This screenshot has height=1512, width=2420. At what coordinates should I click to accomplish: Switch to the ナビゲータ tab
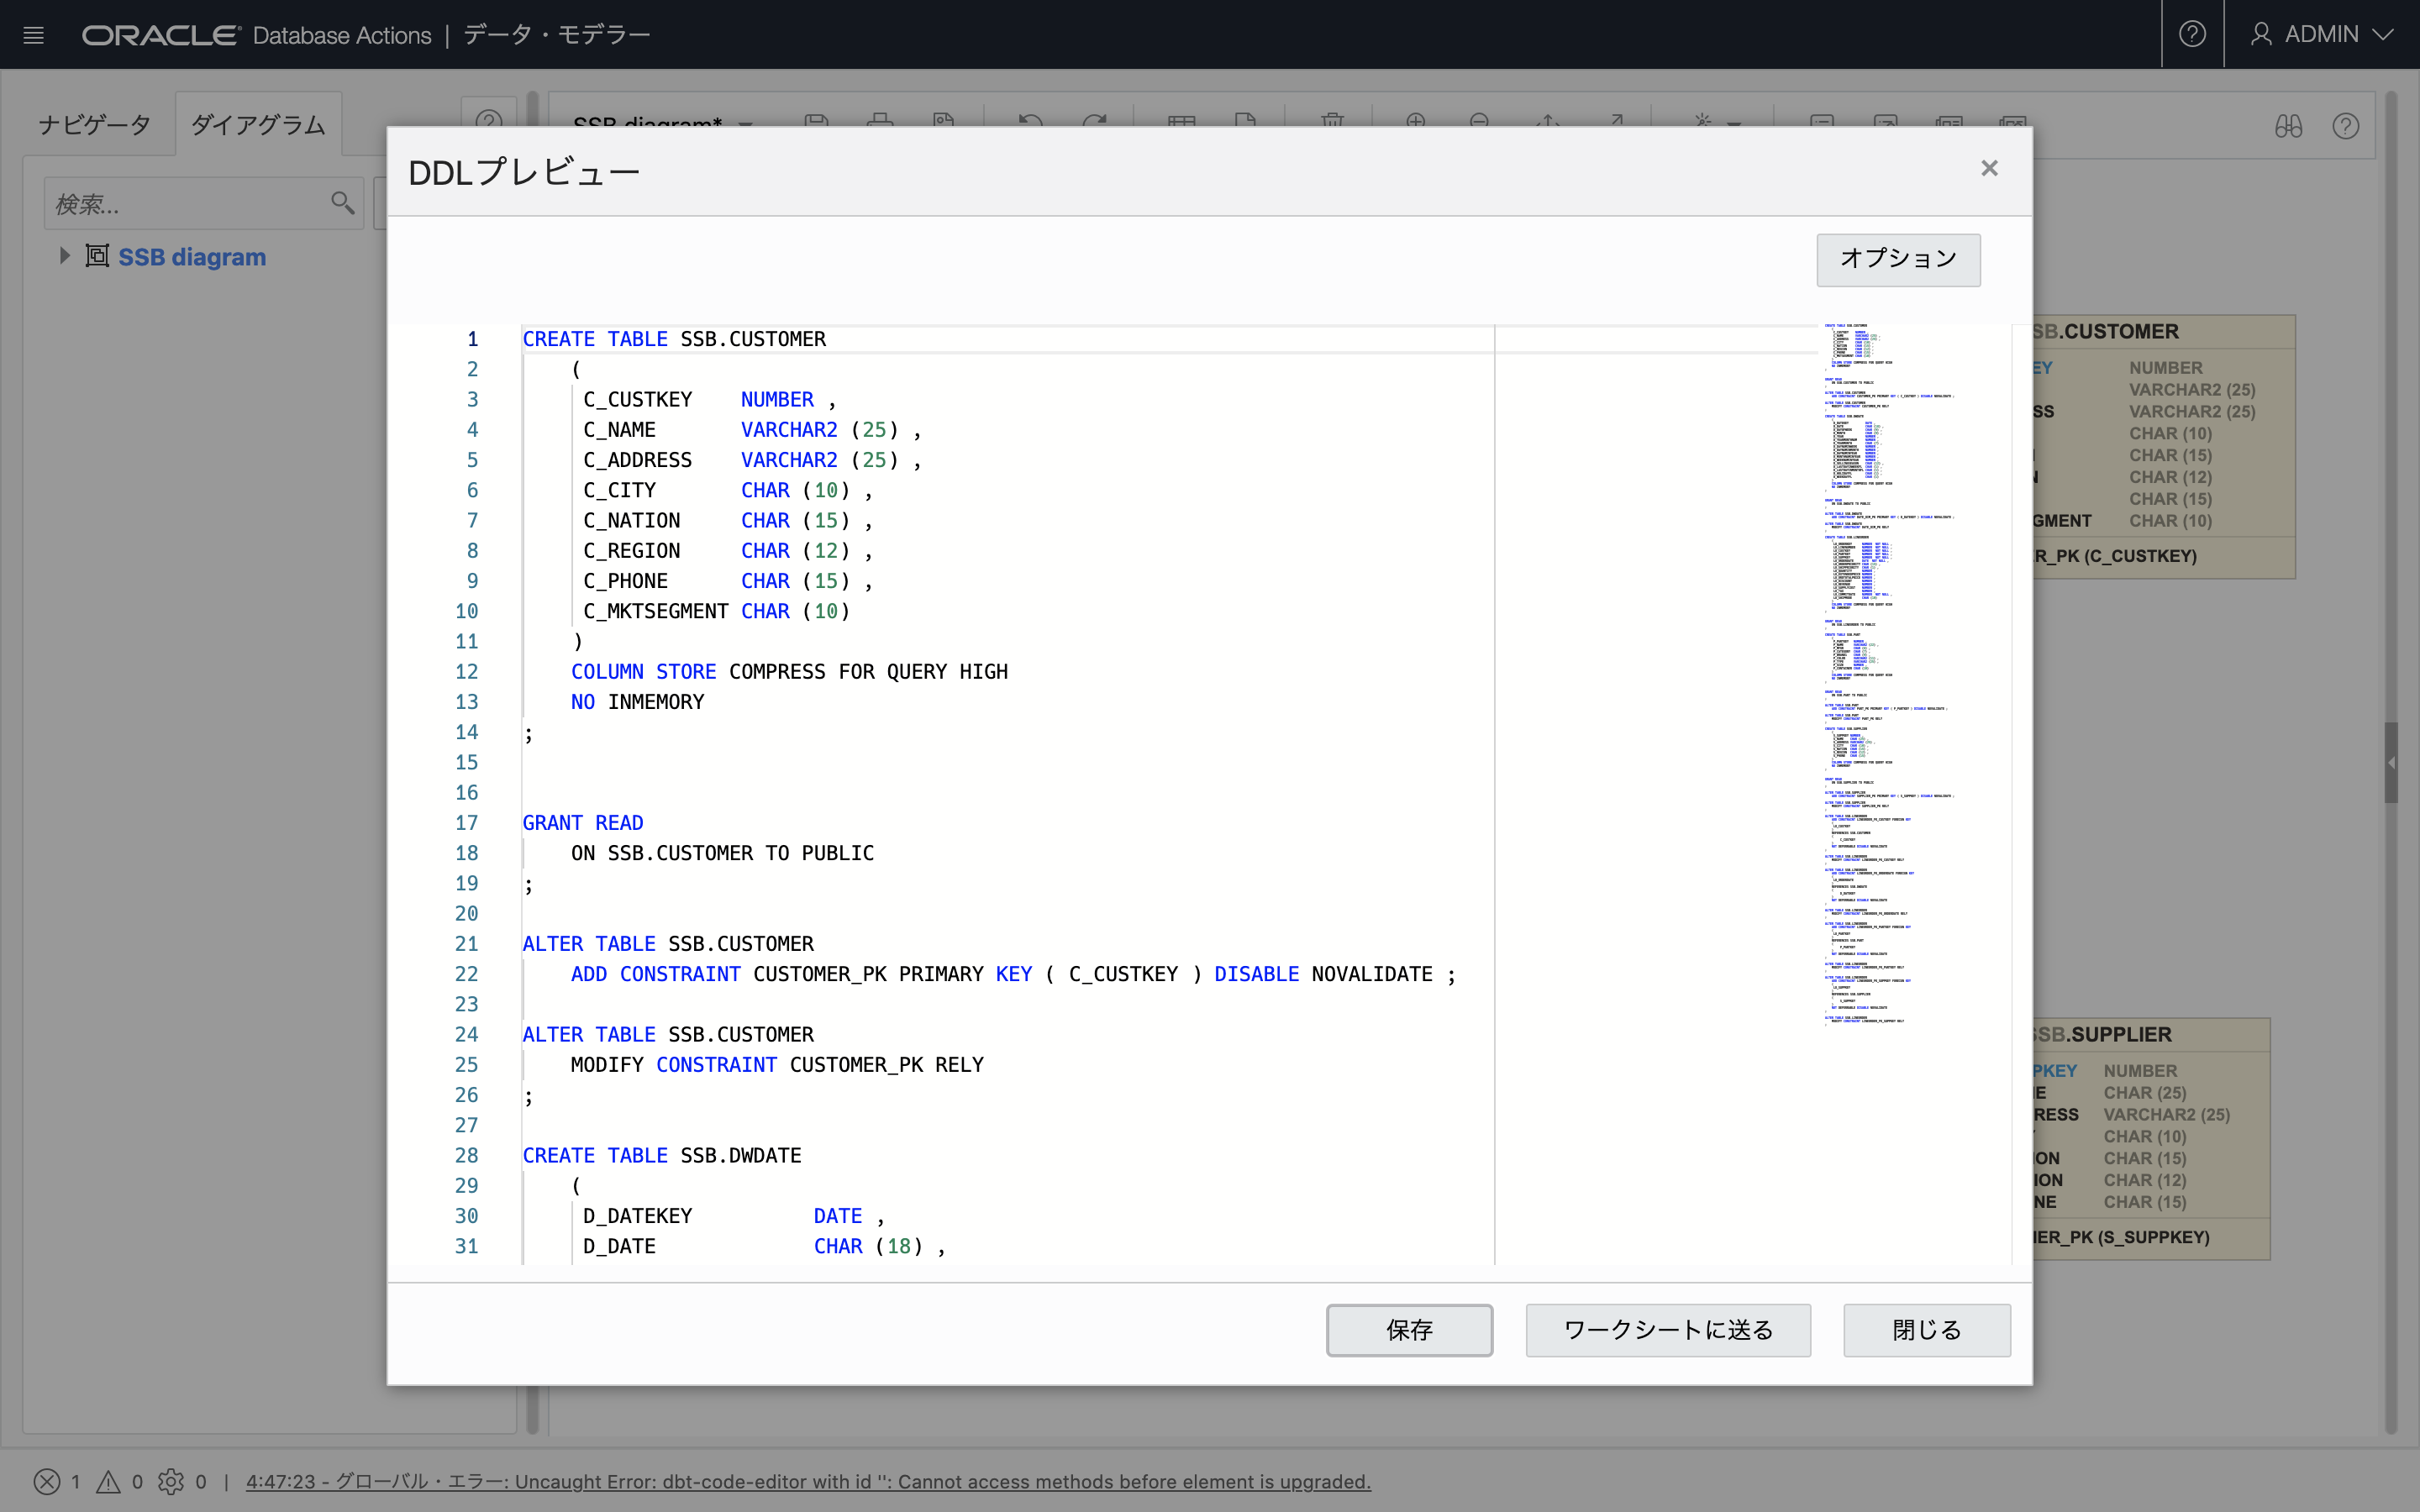[x=95, y=125]
